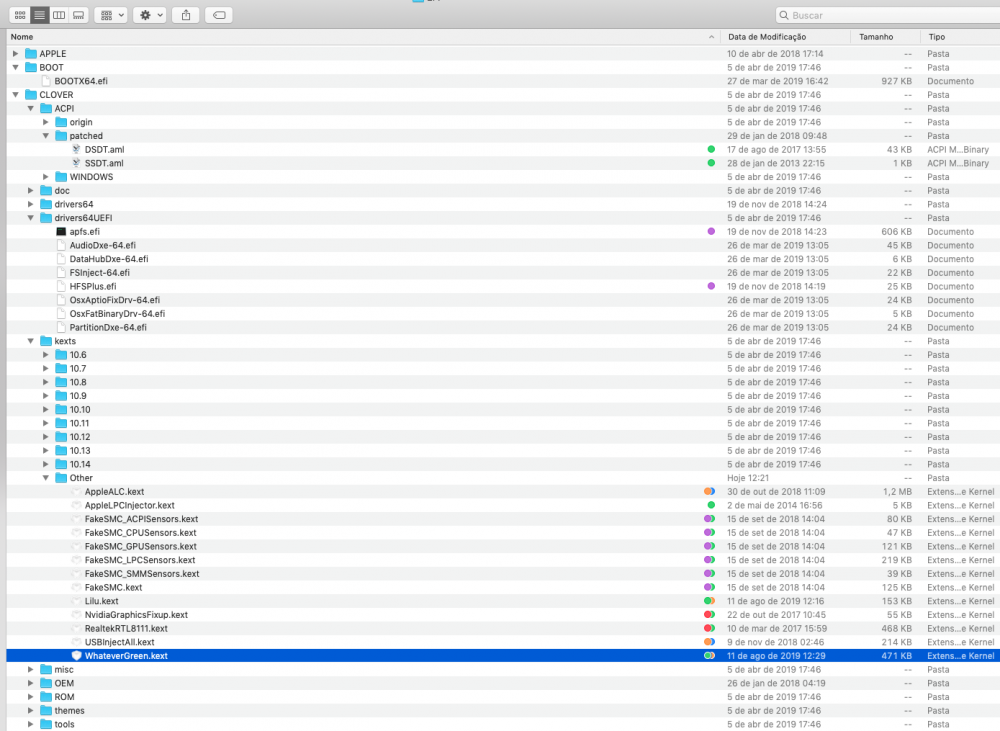The height and width of the screenshot is (731, 1000).
Task: Collapse the drivers64UEFI folder disclosure triangle
Action: (x=31, y=218)
